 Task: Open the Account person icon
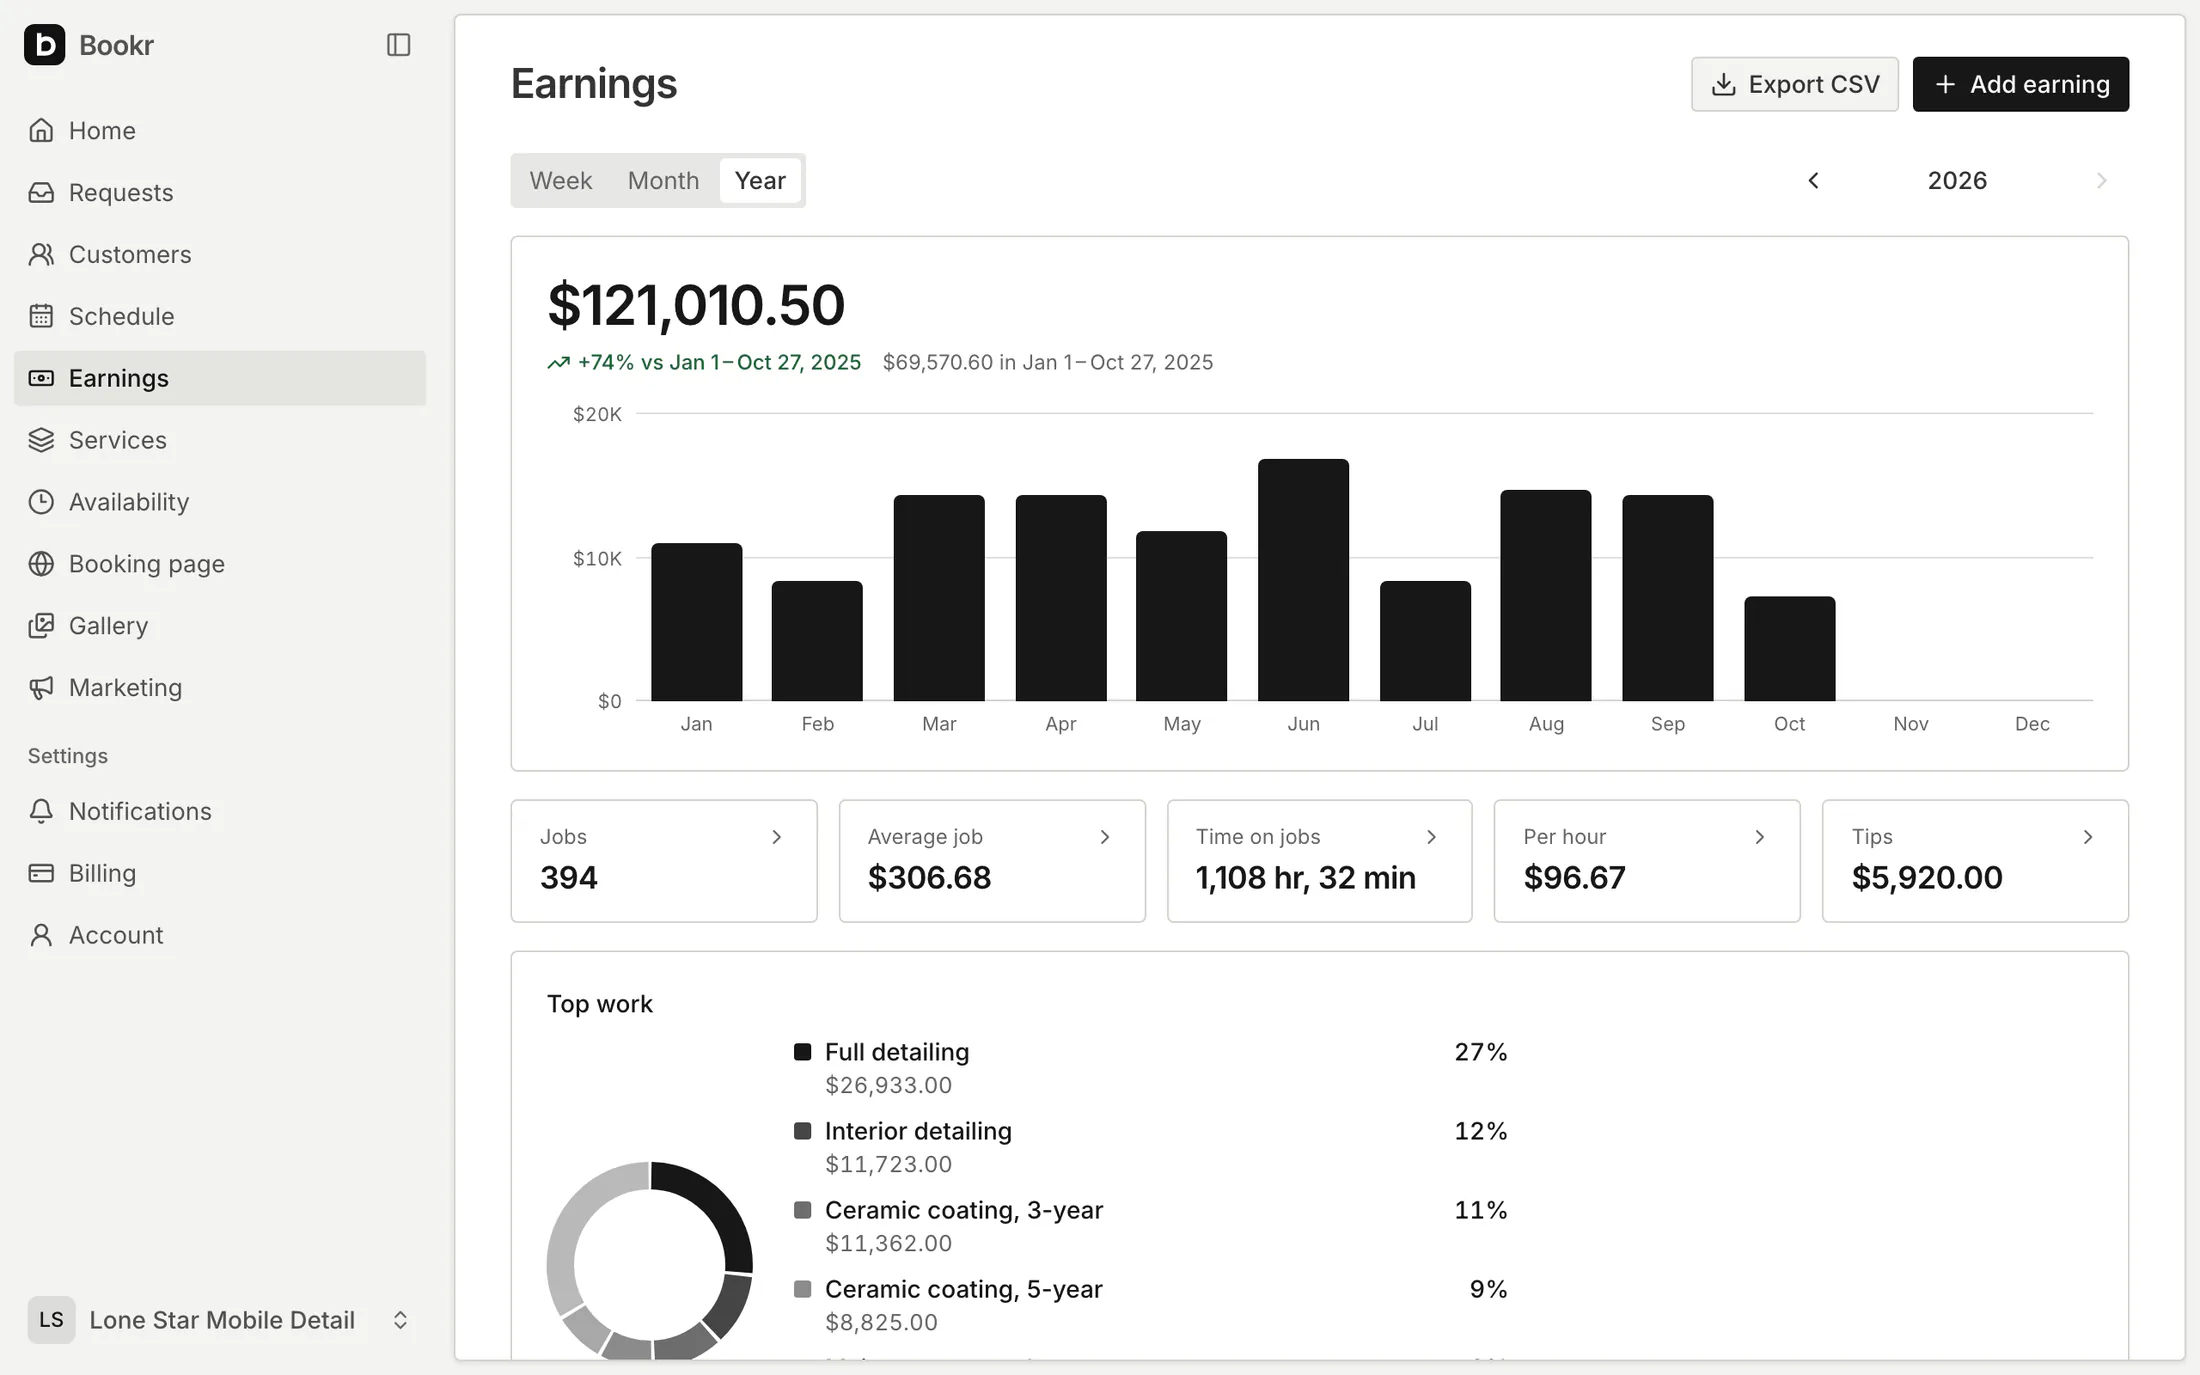pyautogui.click(x=41, y=935)
